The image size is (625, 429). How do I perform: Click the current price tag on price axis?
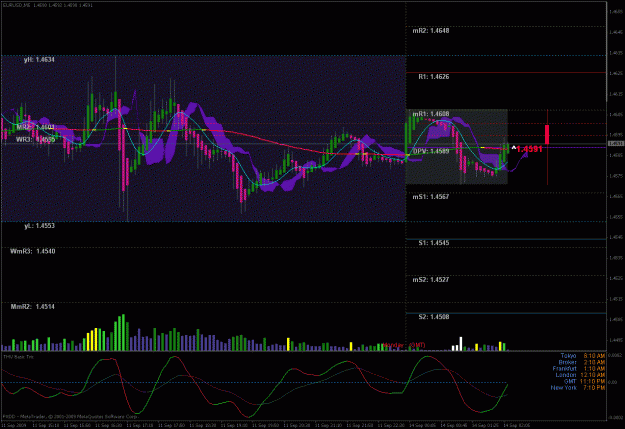coord(616,144)
